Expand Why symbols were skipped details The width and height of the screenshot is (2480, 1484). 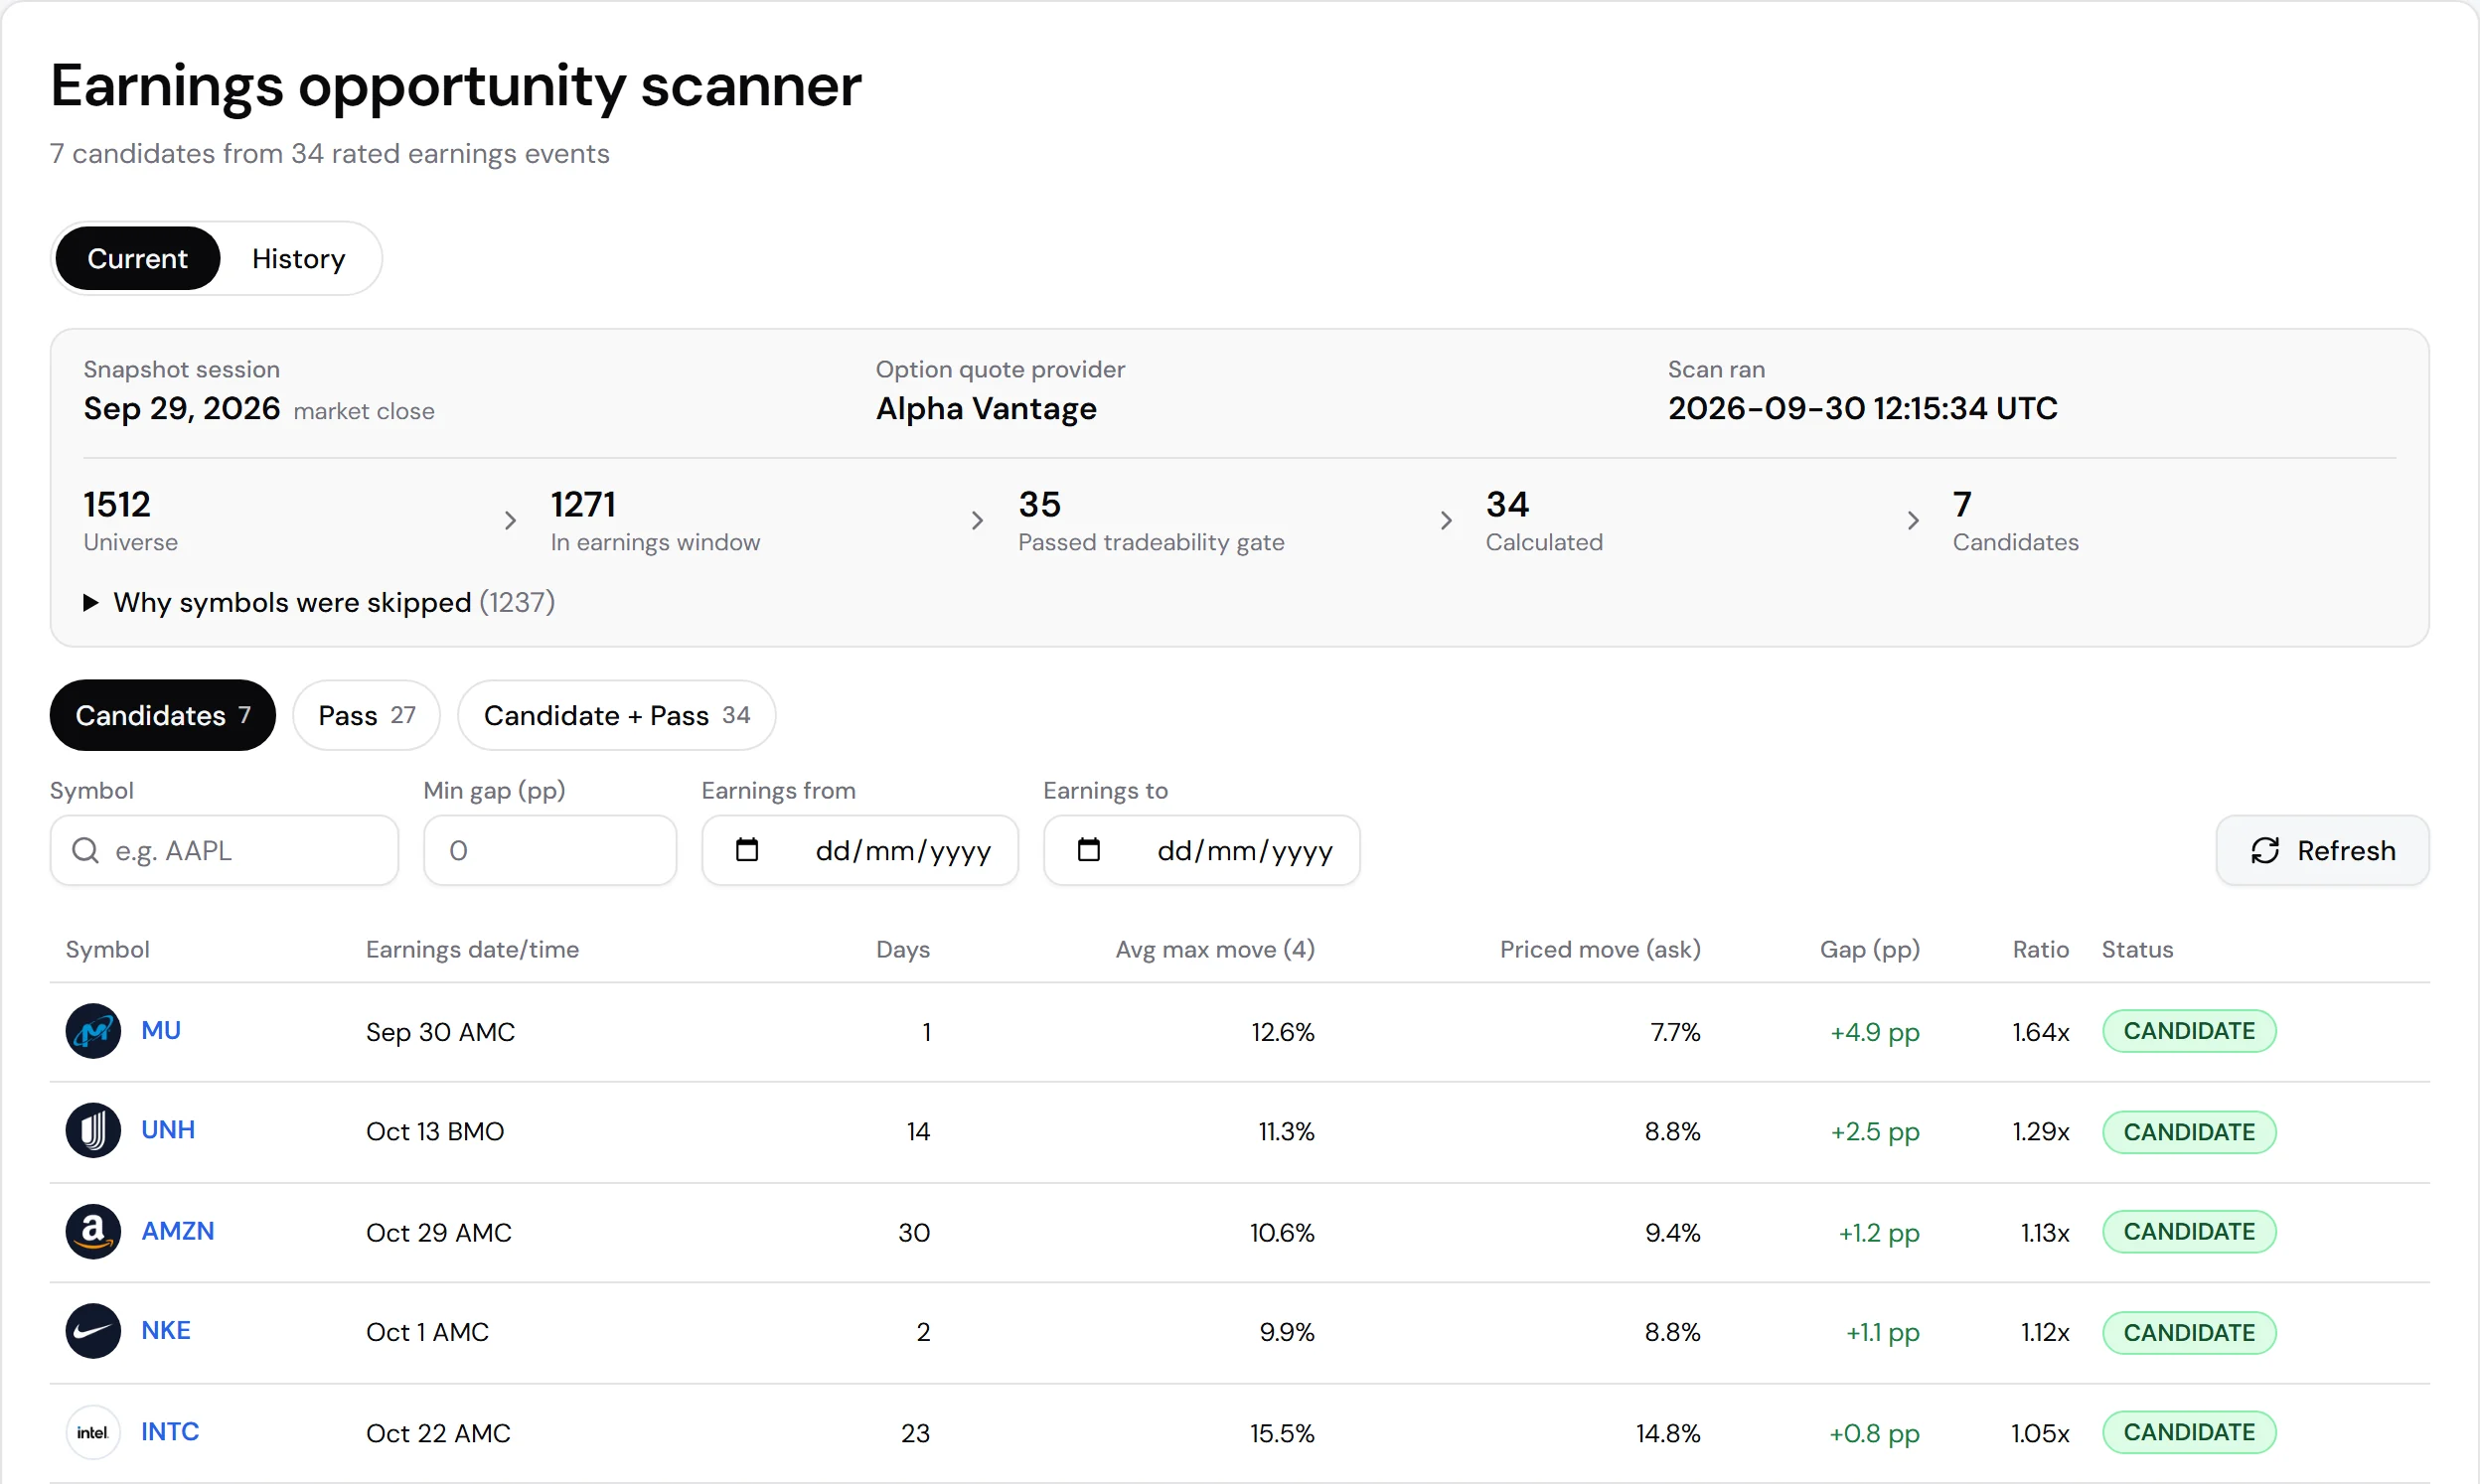(x=319, y=602)
